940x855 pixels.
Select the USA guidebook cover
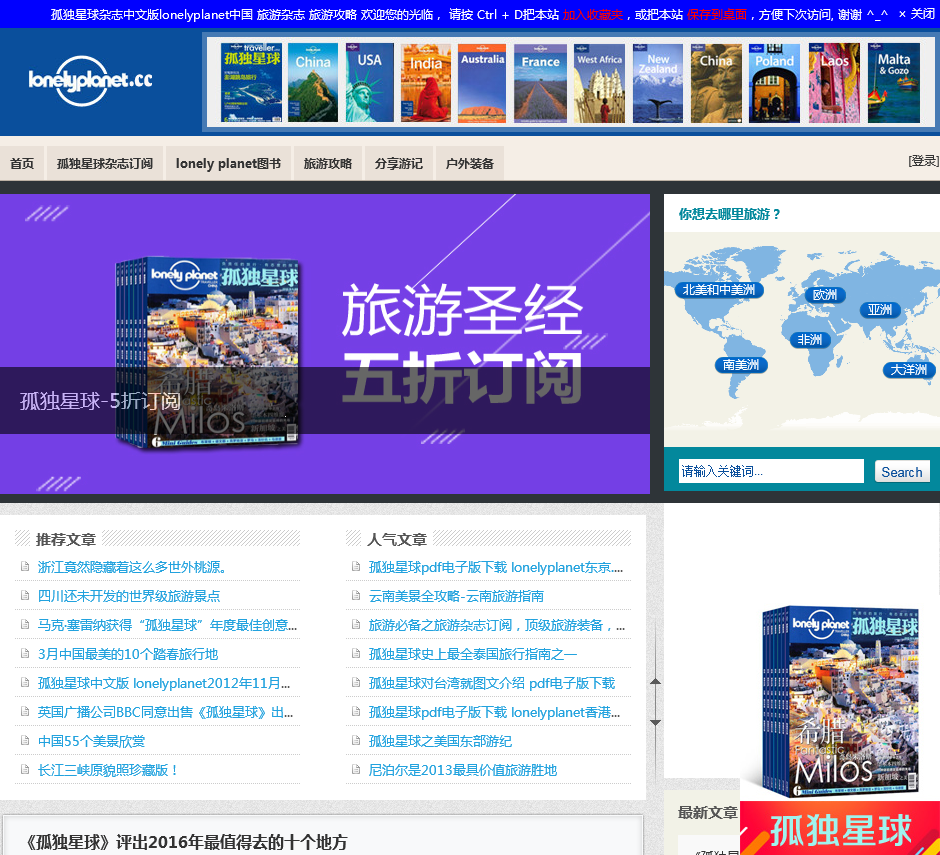coord(369,83)
